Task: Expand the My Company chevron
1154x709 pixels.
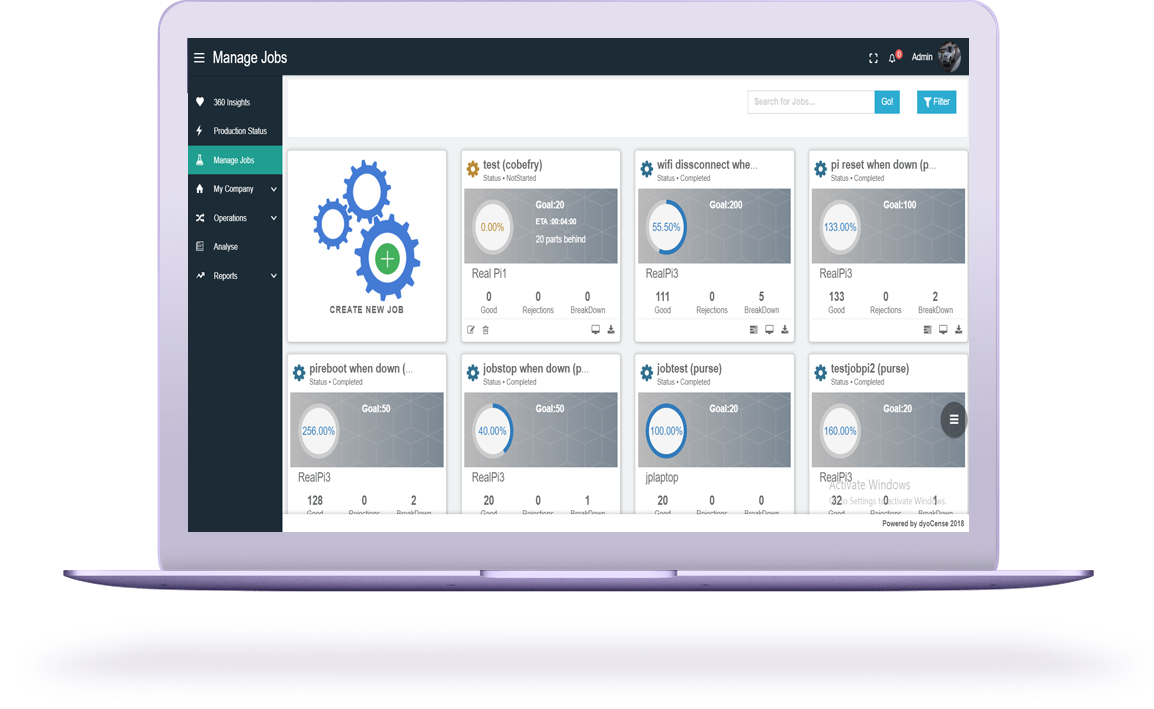Action: pyautogui.click(x=274, y=189)
